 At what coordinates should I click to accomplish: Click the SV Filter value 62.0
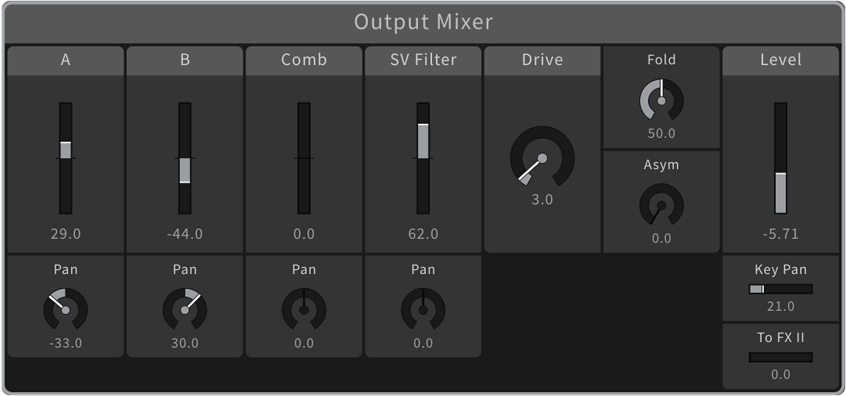tap(423, 234)
